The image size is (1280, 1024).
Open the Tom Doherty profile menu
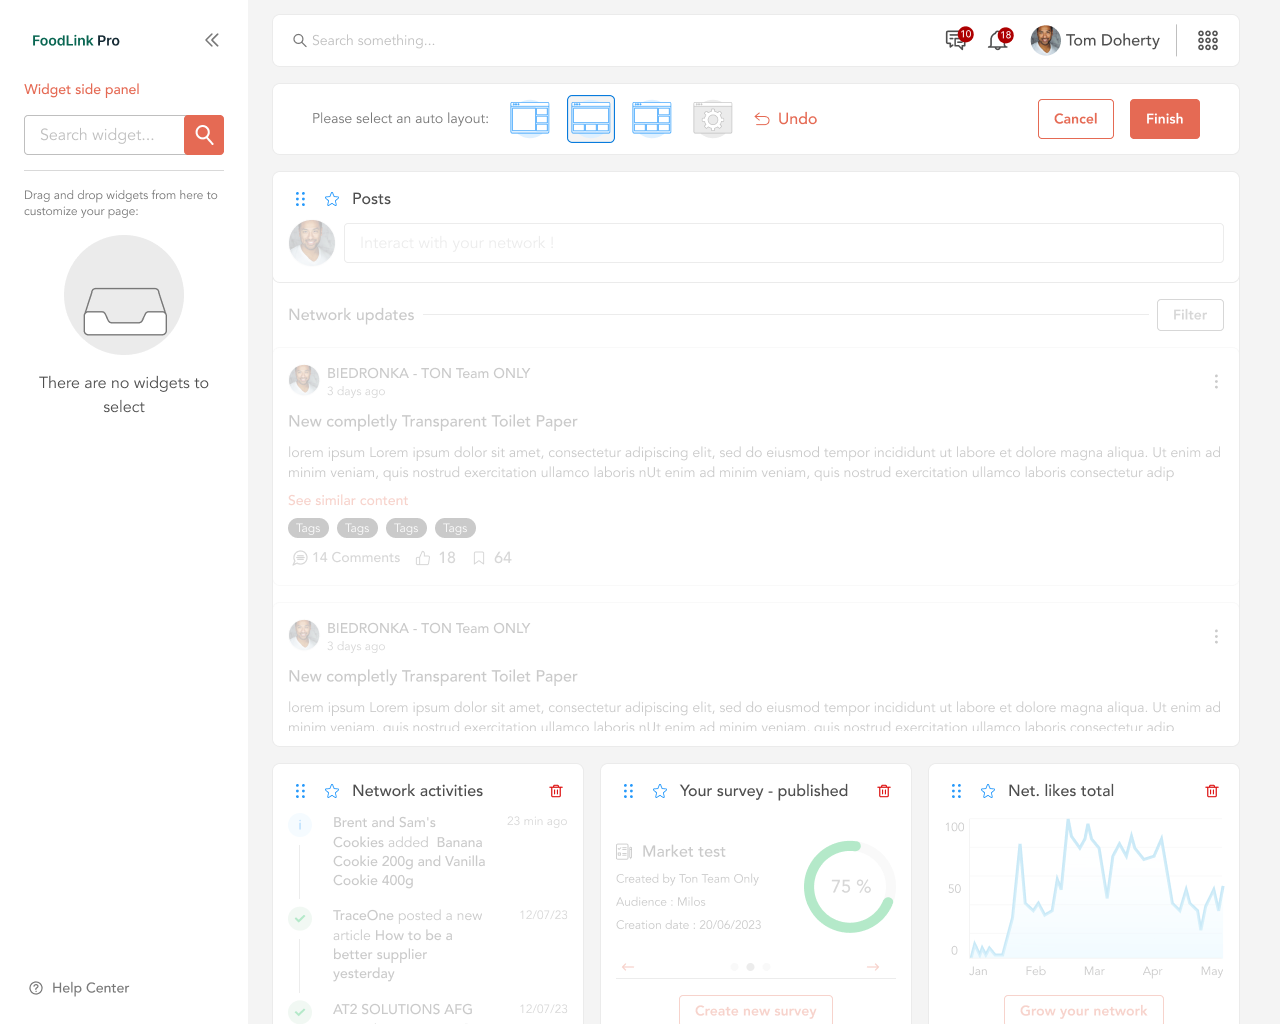1096,40
